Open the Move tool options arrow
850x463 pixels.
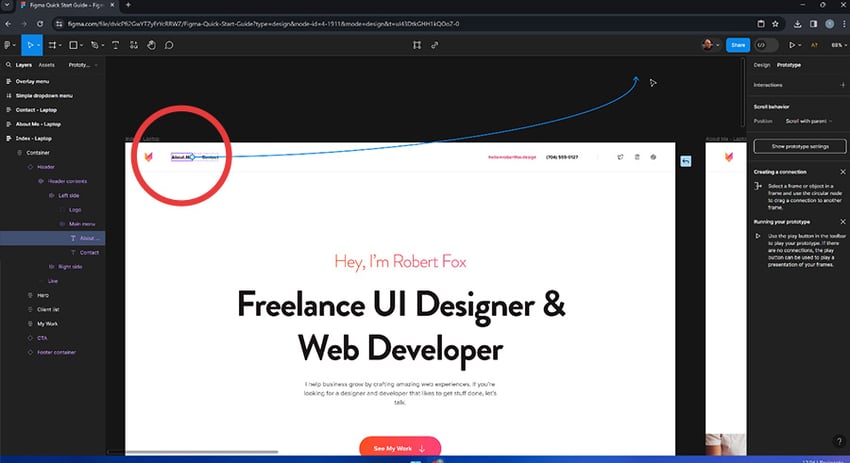click(38, 46)
